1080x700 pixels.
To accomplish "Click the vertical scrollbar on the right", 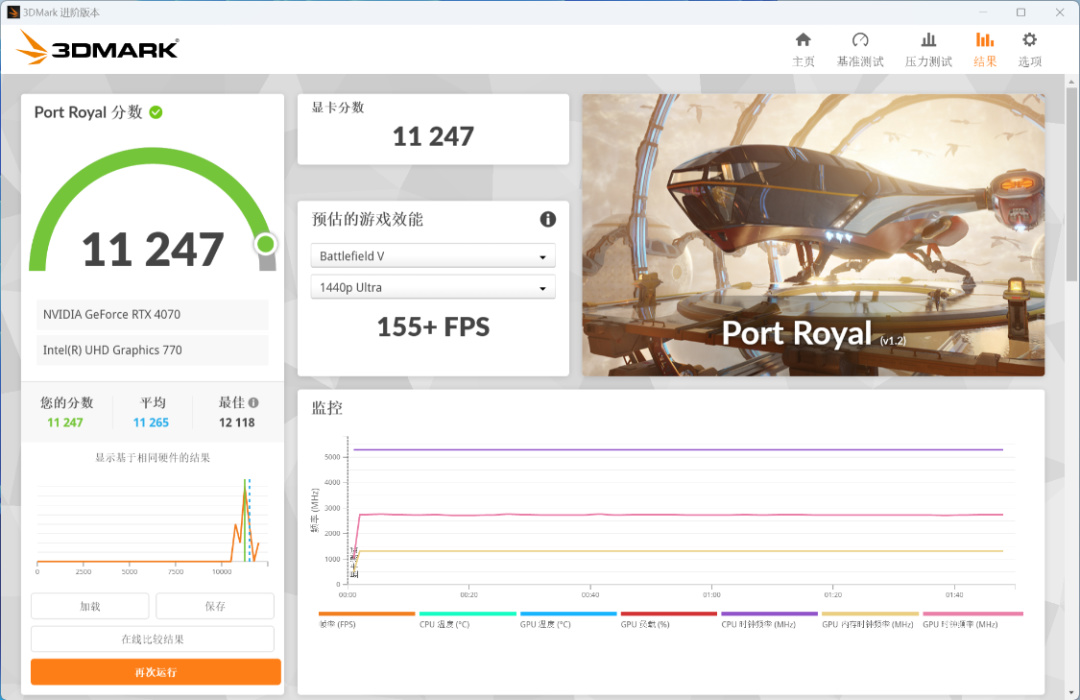I will pyautogui.click(x=1071, y=183).
